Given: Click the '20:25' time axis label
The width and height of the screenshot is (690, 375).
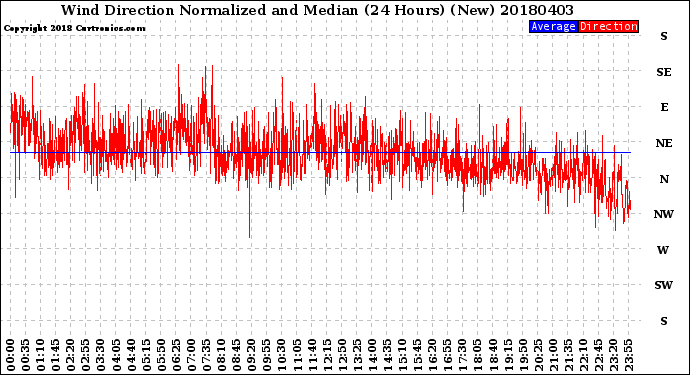Looking at the screenshot, I should (x=537, y=355).
